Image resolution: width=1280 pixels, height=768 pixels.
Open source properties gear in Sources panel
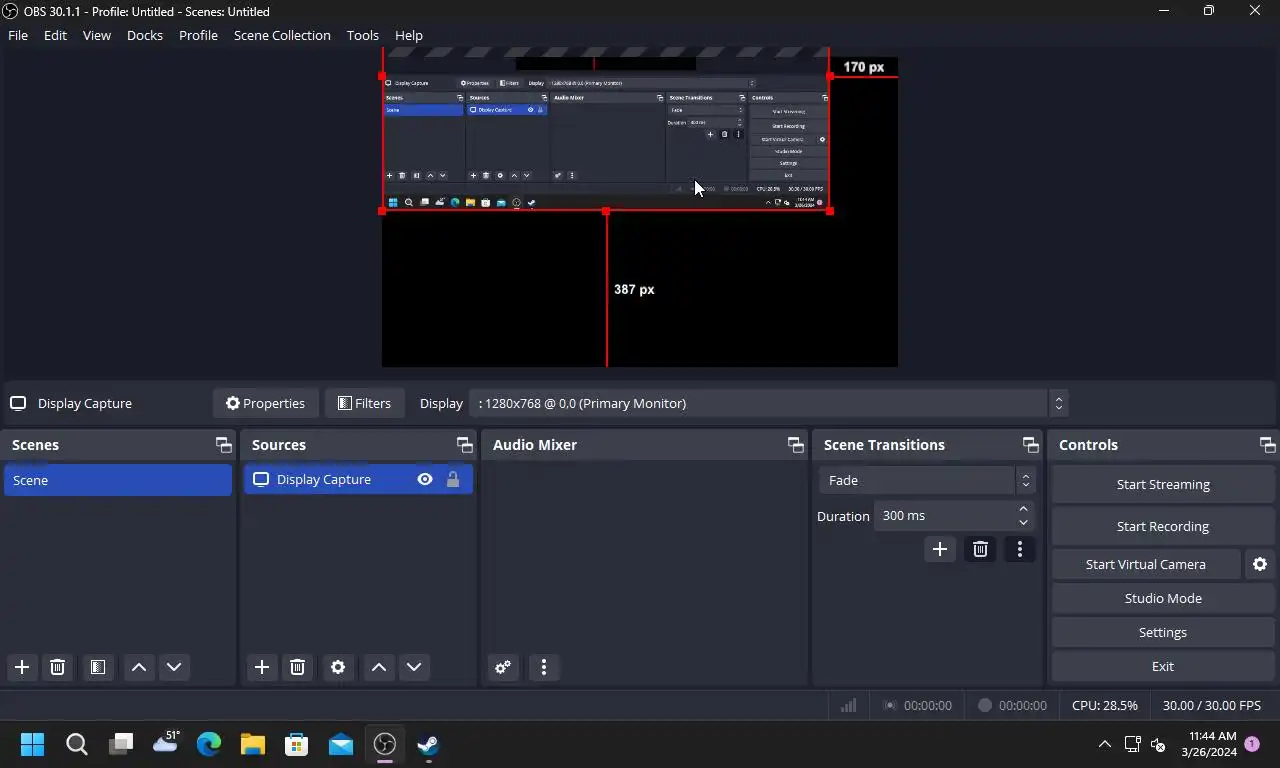(338, 667)
